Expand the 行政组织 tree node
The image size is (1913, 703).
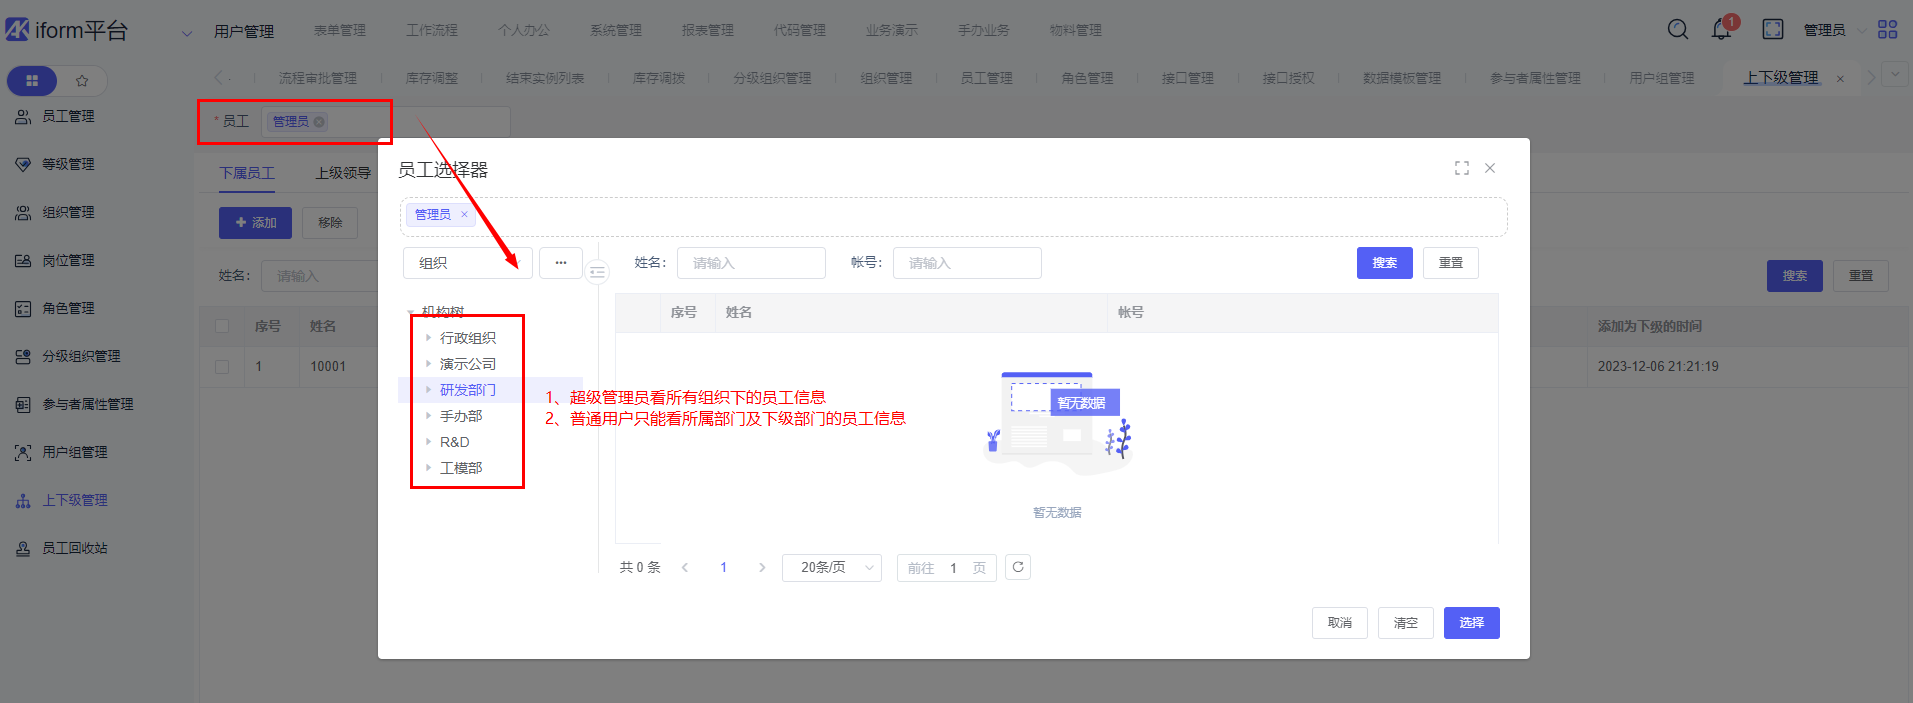(x=429, y=338)
